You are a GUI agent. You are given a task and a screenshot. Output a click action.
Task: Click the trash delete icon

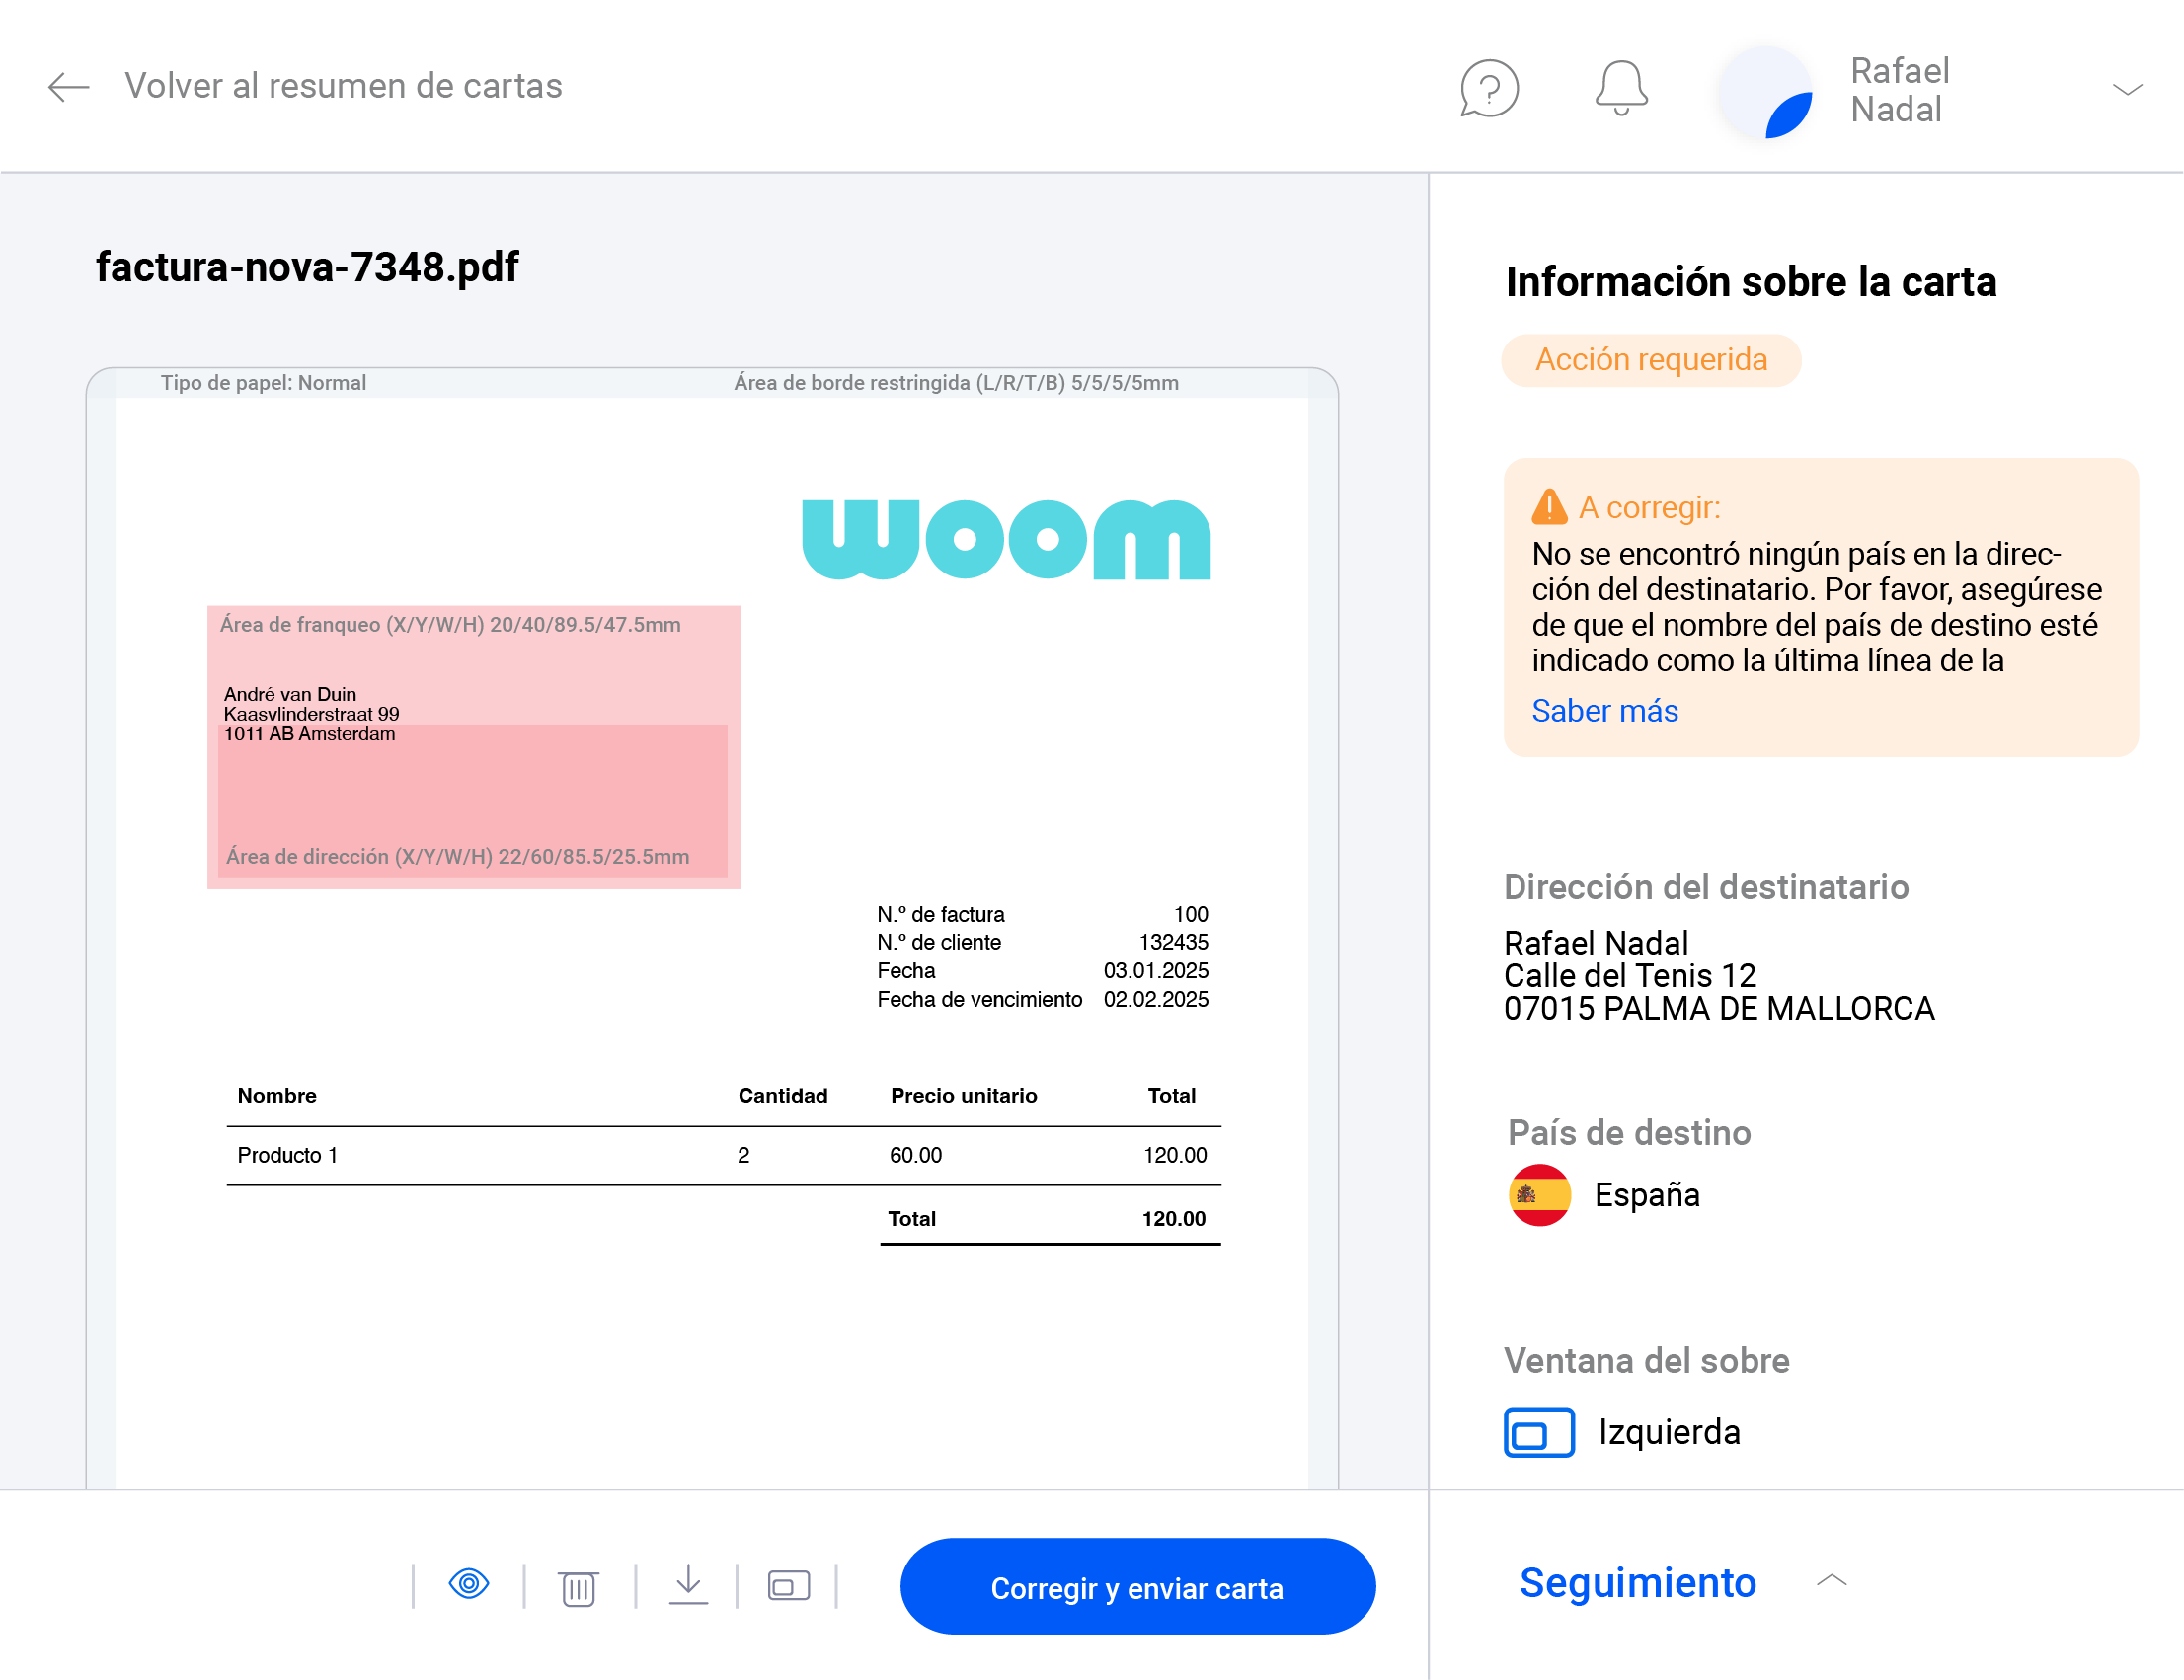[578, 1587]
